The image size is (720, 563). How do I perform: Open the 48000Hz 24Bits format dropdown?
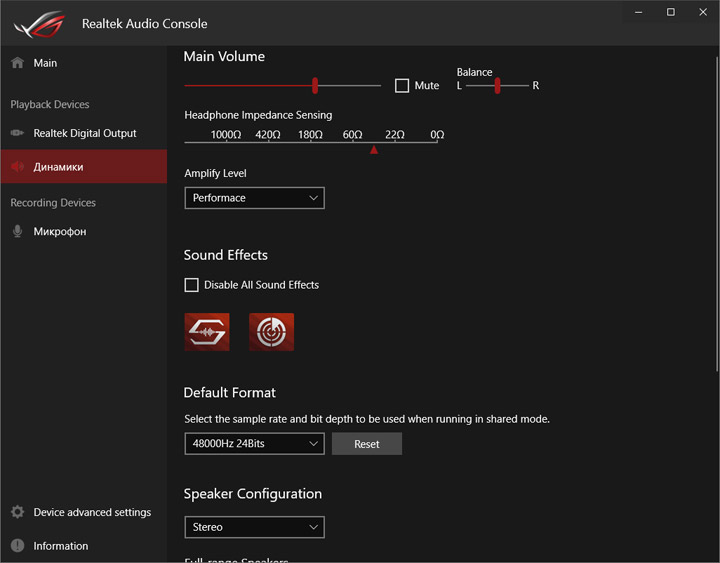pyautogui.click(x=254, y=443)
